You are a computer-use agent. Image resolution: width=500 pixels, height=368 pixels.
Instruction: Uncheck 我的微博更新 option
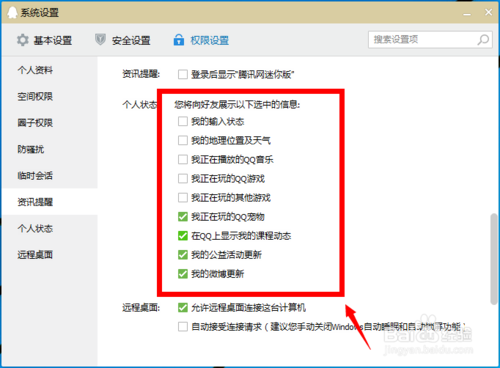click(183, 274)
